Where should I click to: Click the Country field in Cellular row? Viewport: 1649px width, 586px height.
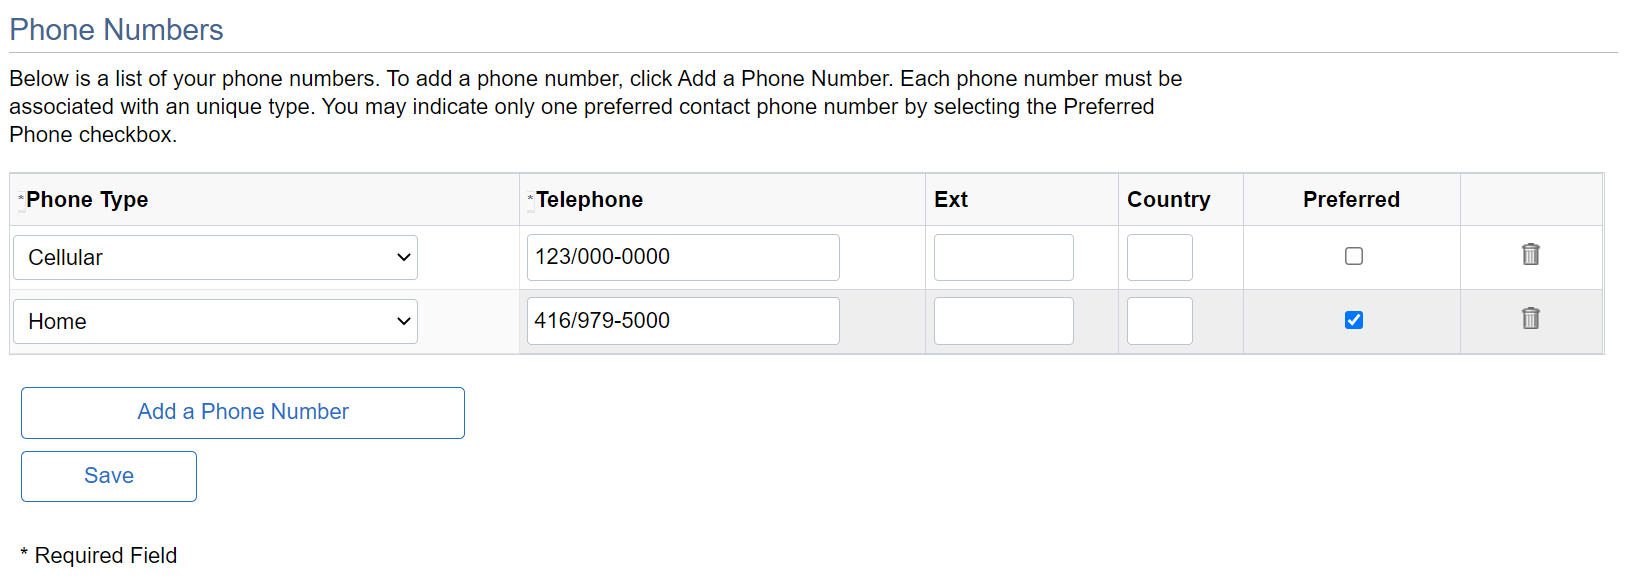[x=1159, y=258]
